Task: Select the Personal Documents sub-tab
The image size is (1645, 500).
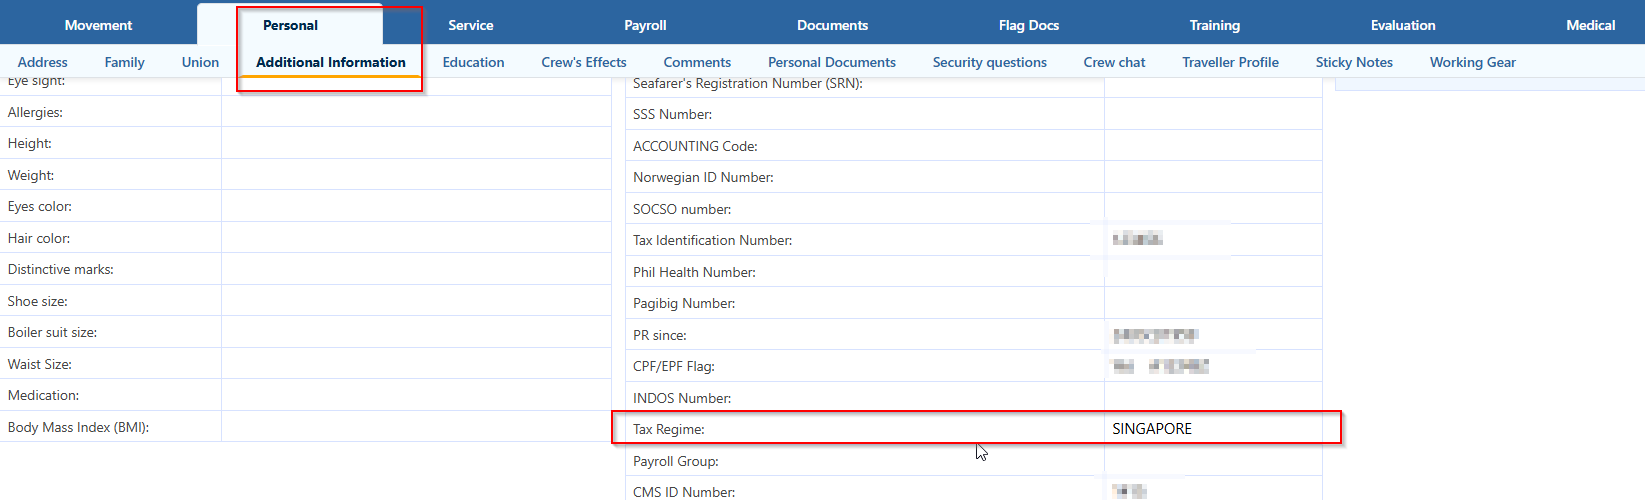Action: pos(831,62)
